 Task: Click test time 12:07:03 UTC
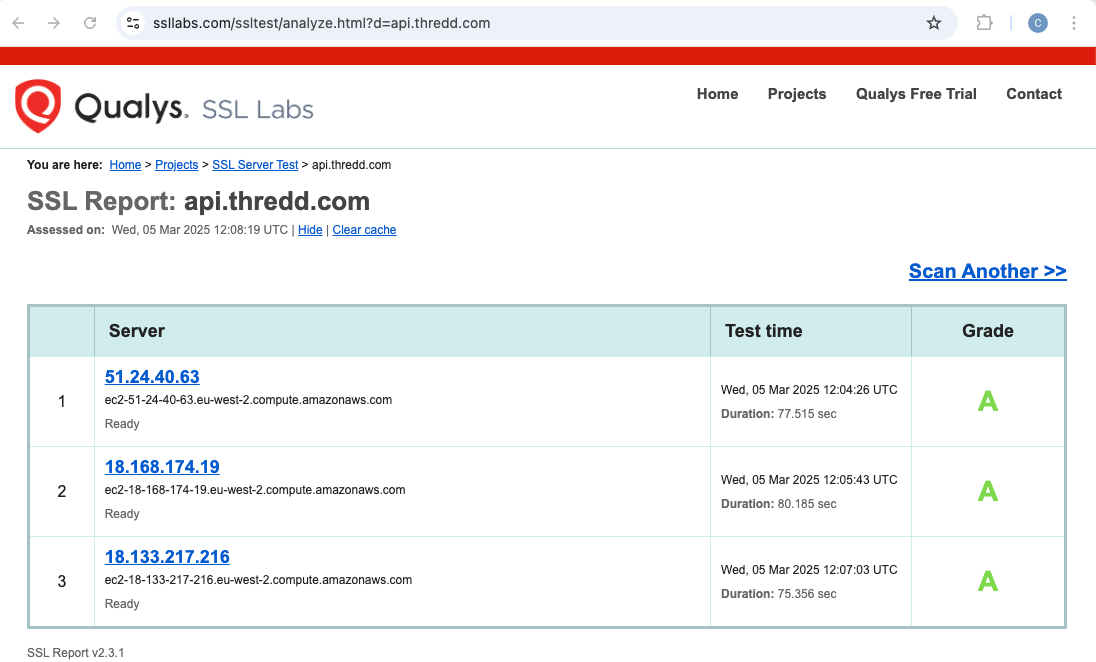(x=809, y=570)
